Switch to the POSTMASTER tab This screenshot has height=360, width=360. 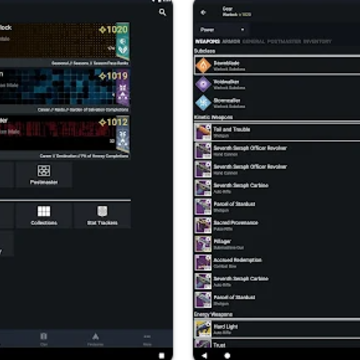pyautogui.click(x=284, y=41)
